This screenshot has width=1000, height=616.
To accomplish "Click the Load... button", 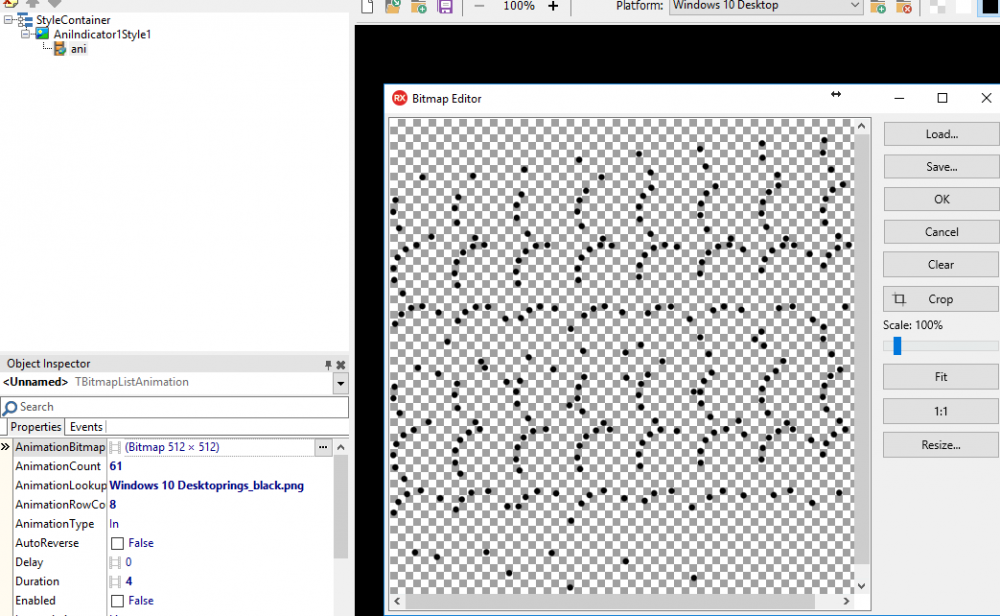I will pos(941,134).
